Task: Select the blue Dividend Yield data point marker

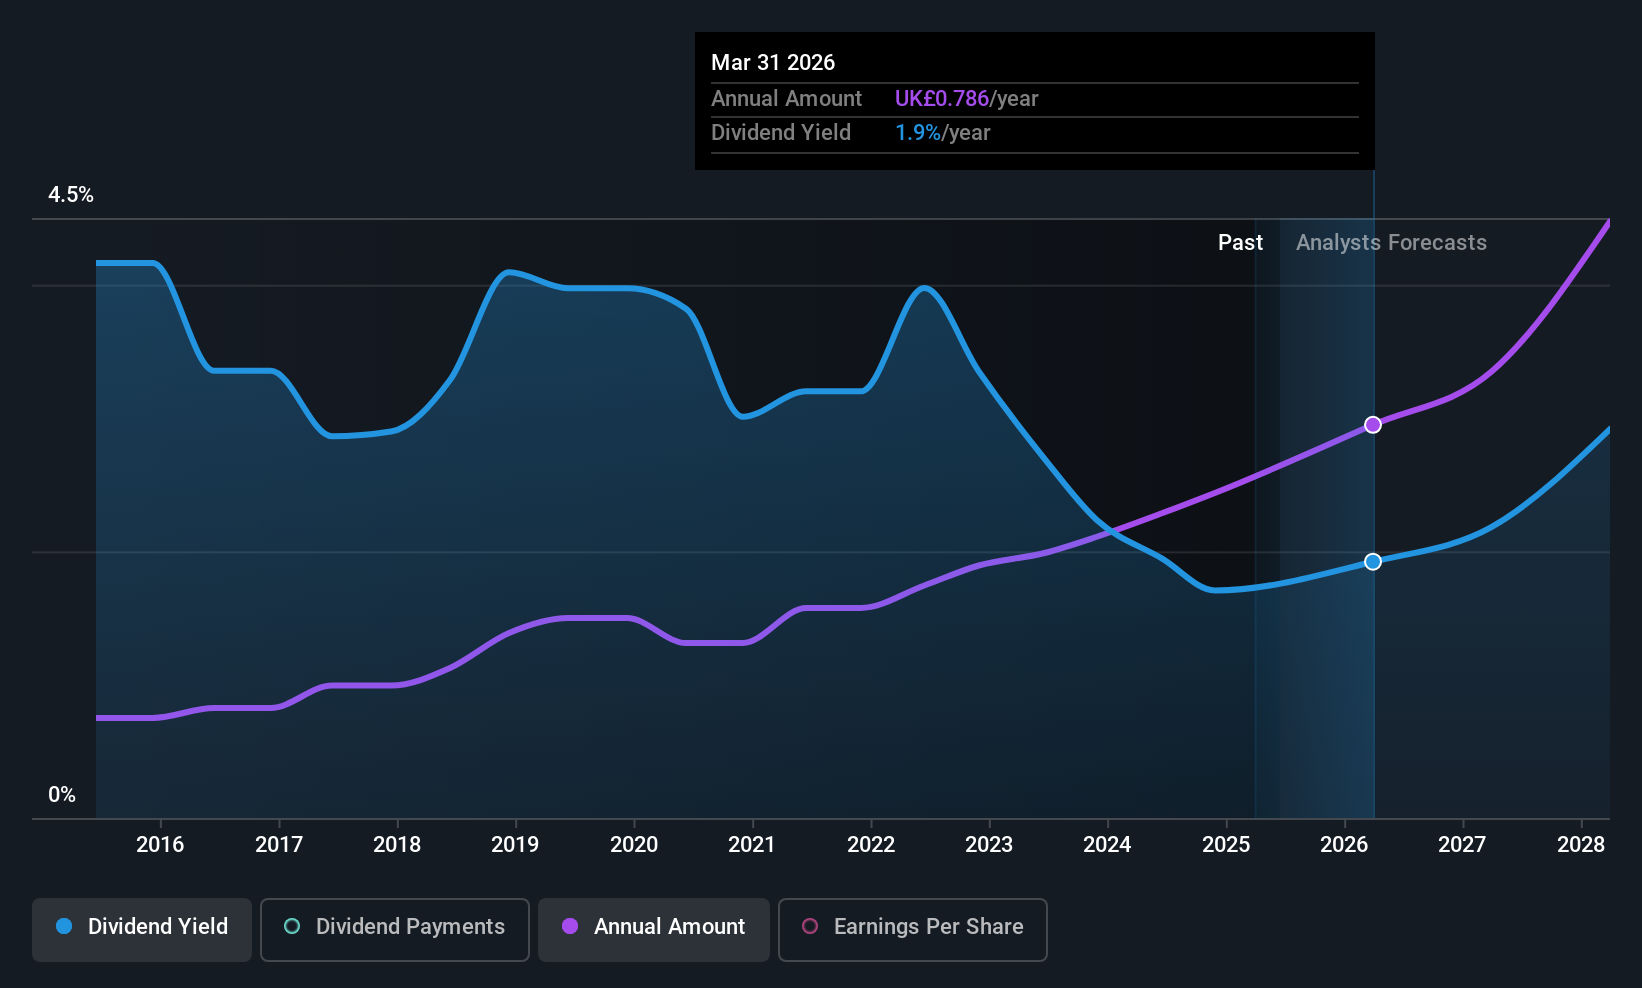Action: [x=1373, y=562]
